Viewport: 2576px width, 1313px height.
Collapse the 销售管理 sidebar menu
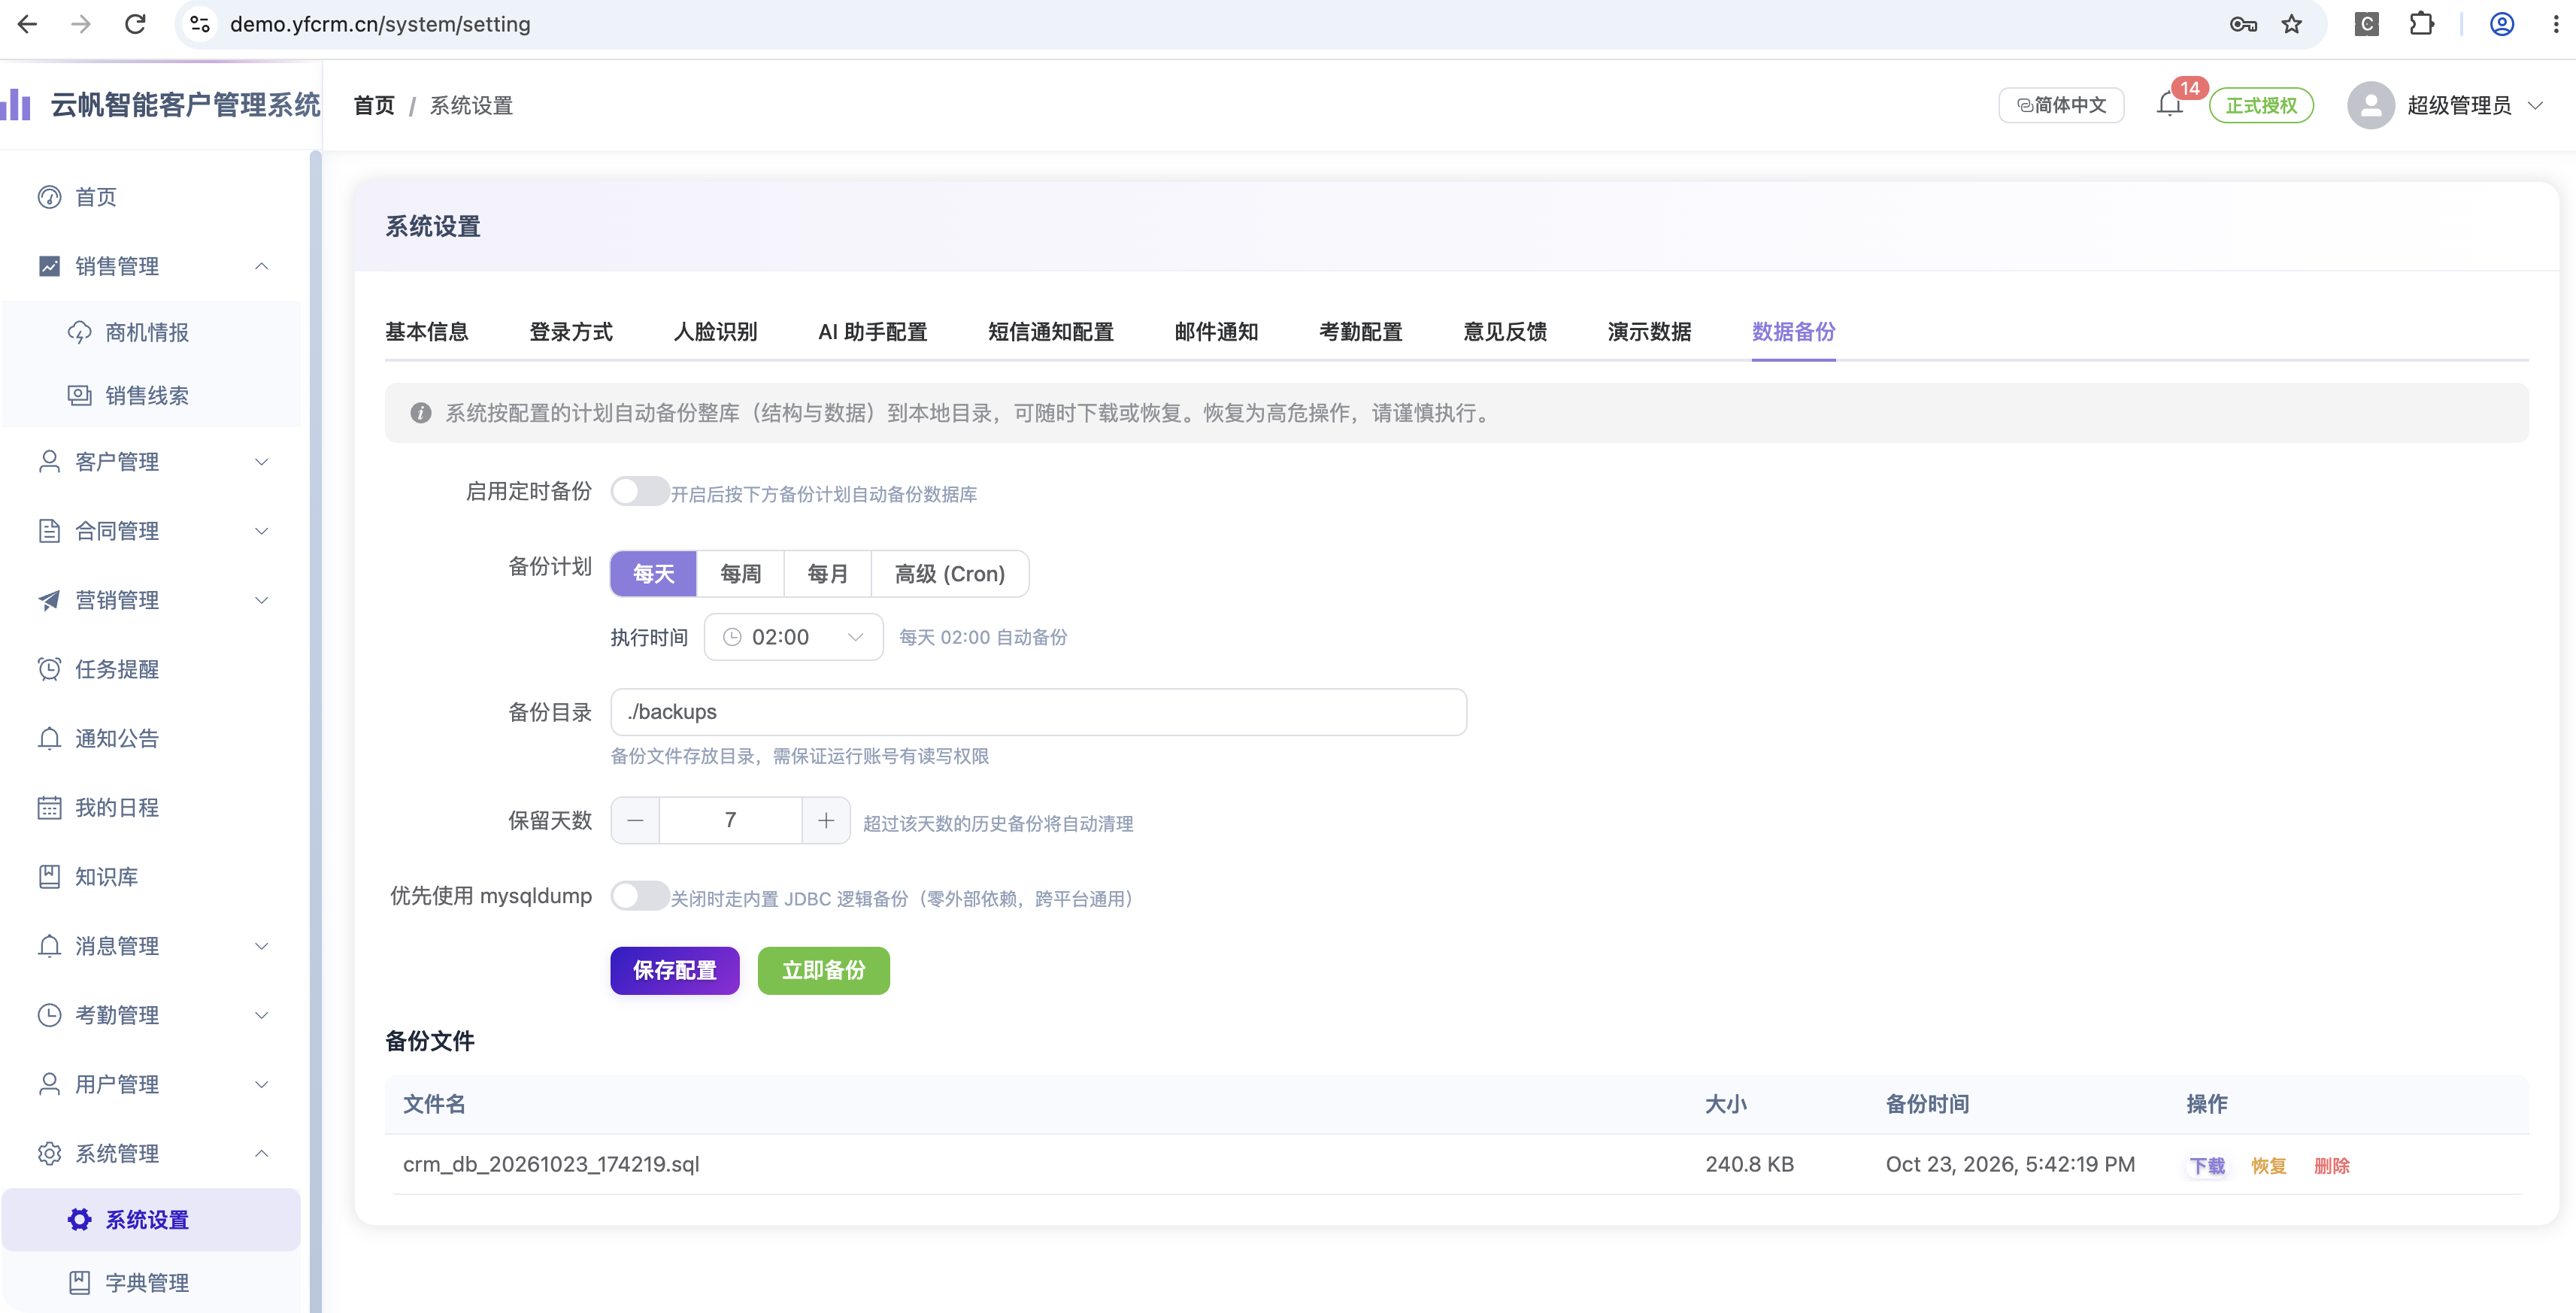tap(261, 266)
